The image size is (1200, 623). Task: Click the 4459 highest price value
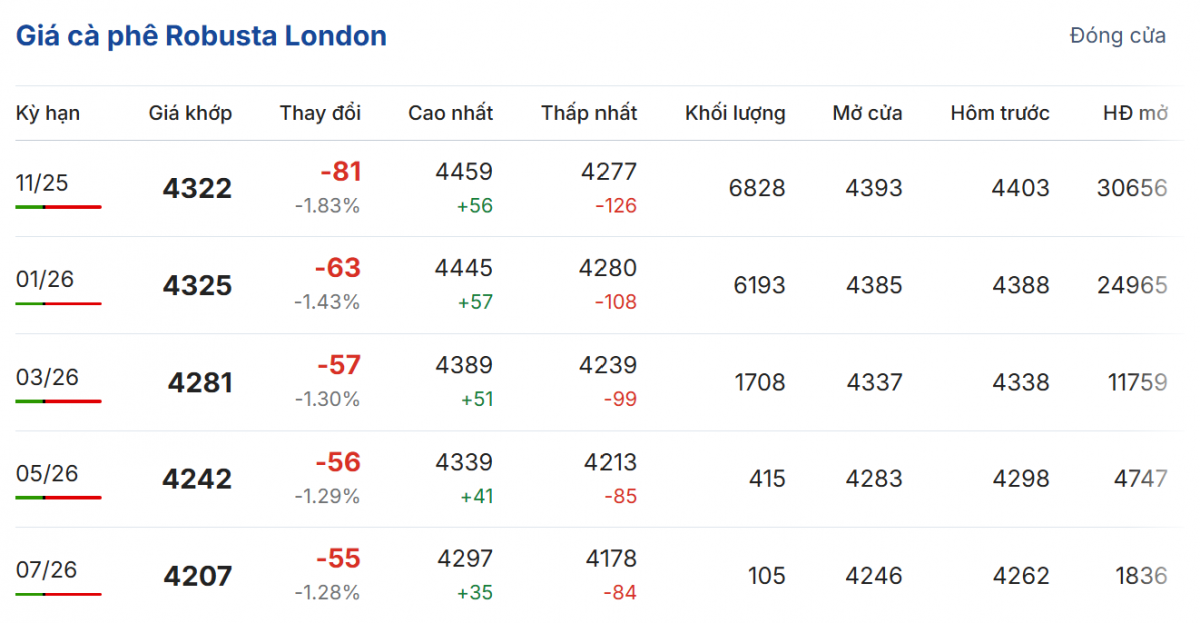[464, 172]
